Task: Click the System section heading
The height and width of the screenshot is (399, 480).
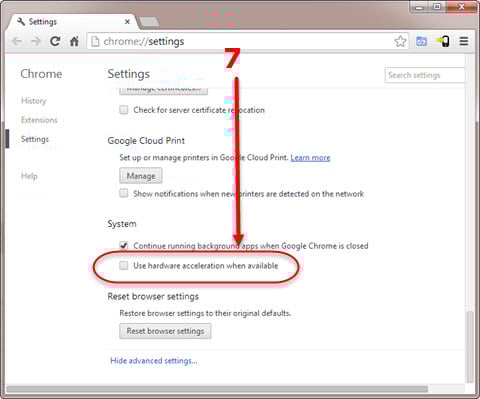Action: click(x=122, y=224)
